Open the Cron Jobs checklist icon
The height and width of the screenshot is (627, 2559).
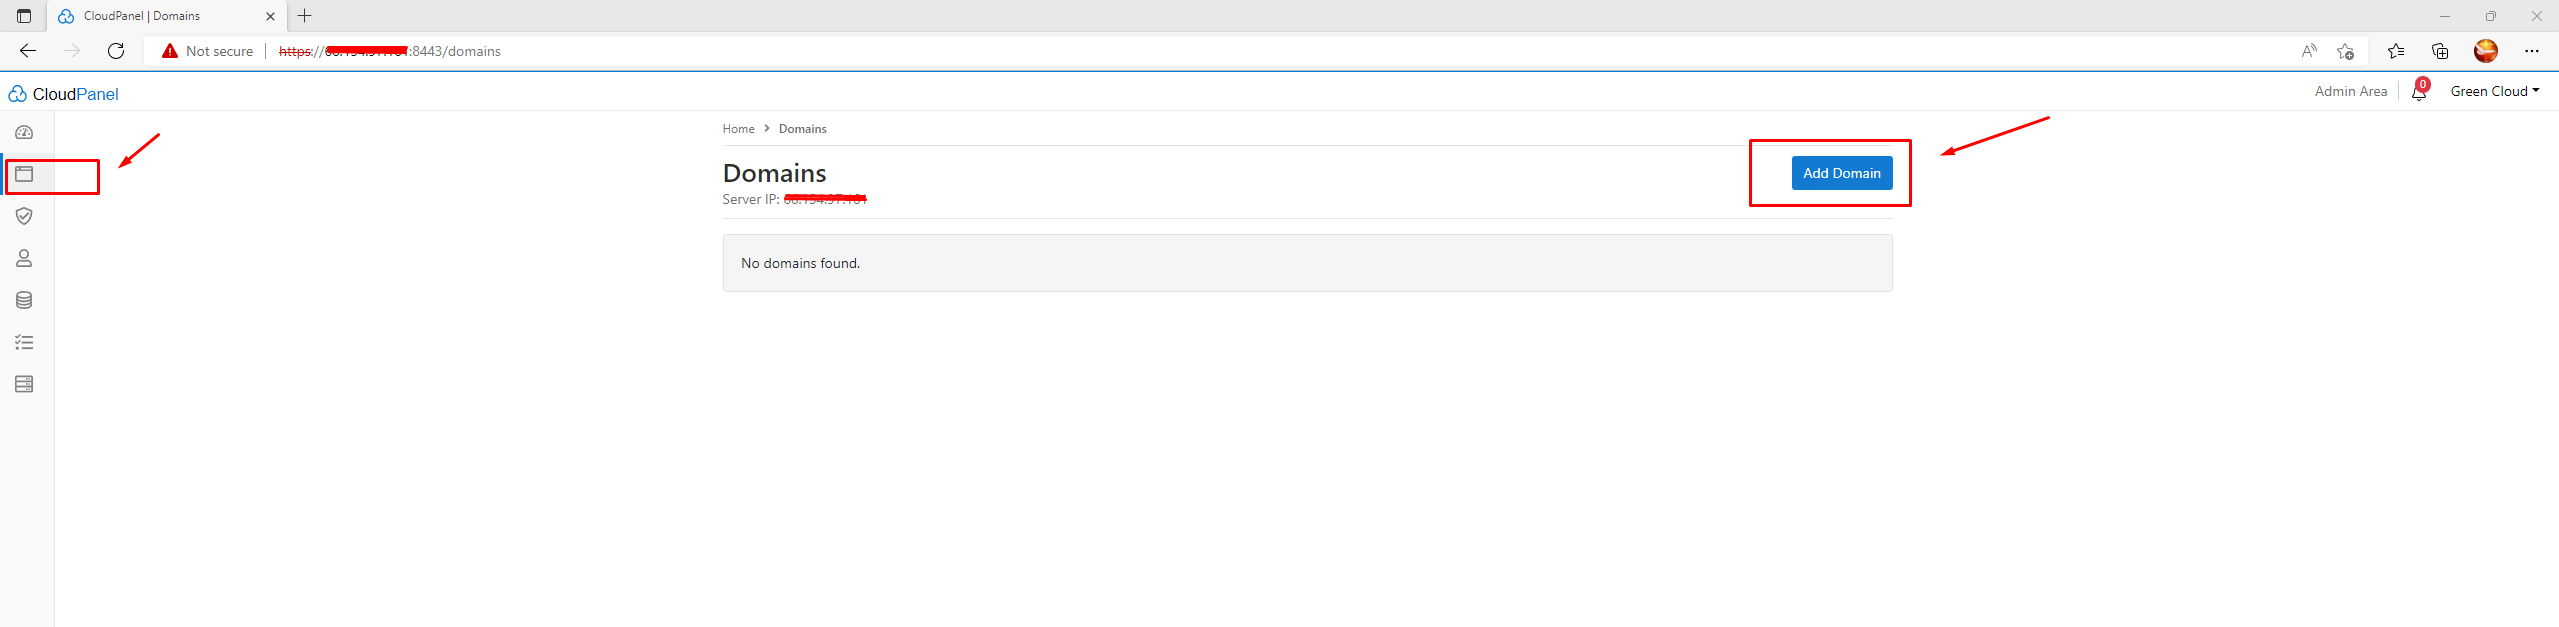[x=24, y=342]
